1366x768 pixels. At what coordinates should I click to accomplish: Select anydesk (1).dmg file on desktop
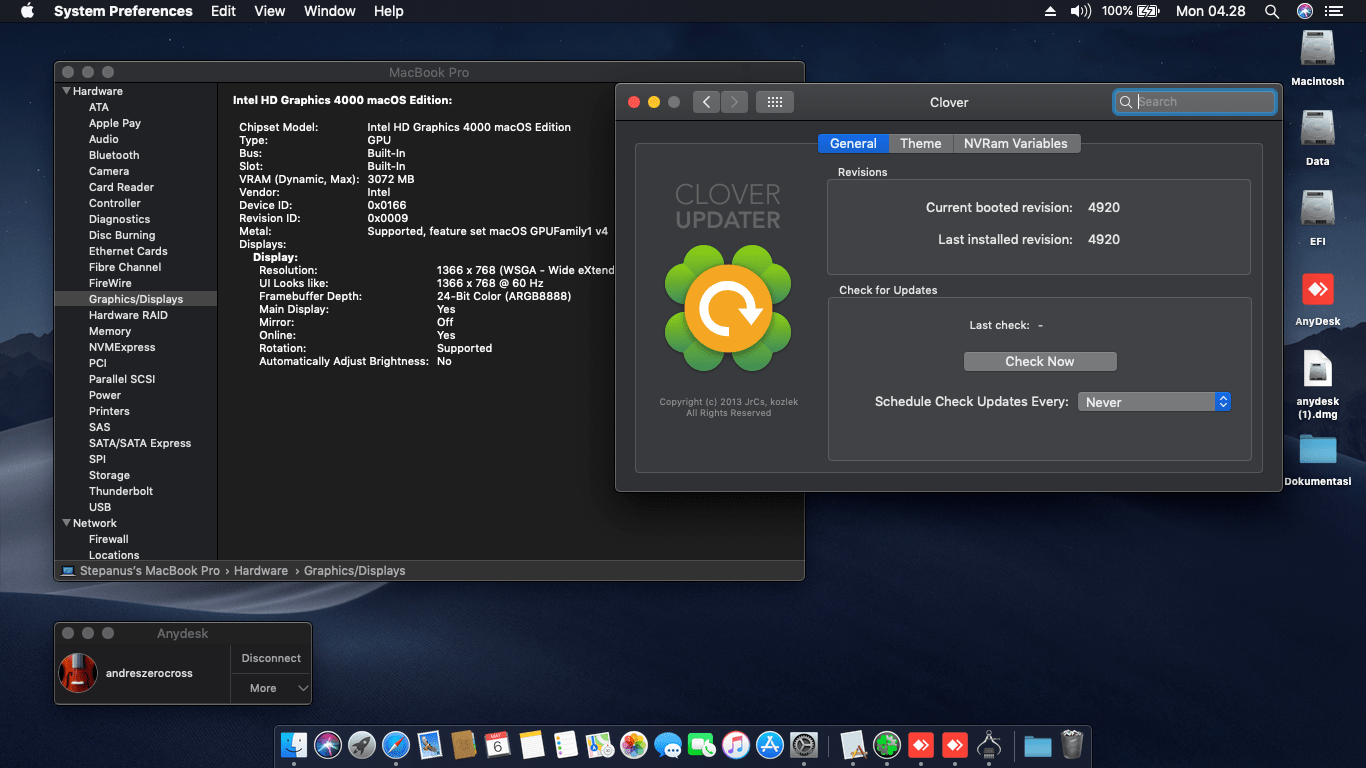point(1317,371)
